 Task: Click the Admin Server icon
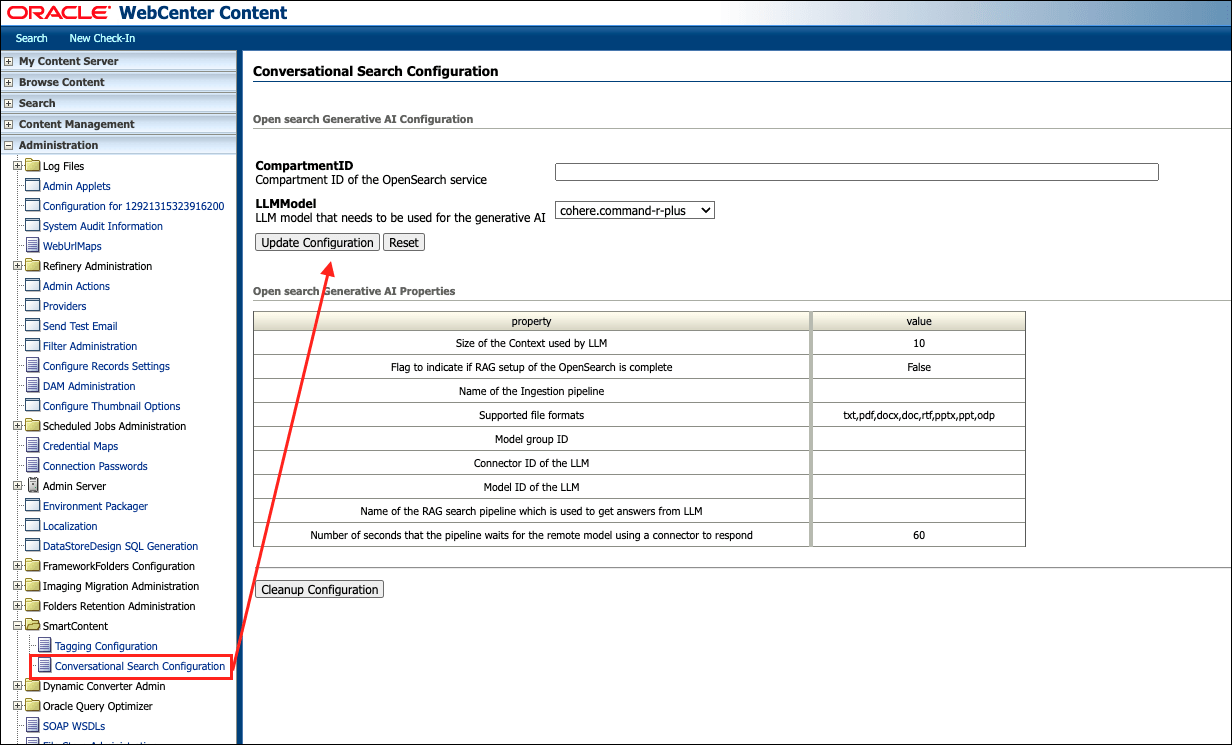click(x=32, y=486)
